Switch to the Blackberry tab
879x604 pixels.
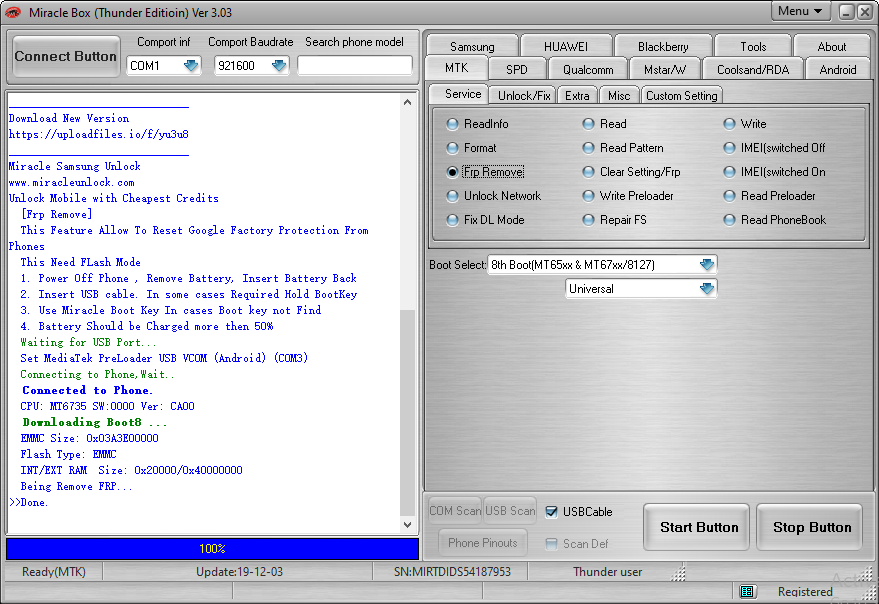coord(663,47)
